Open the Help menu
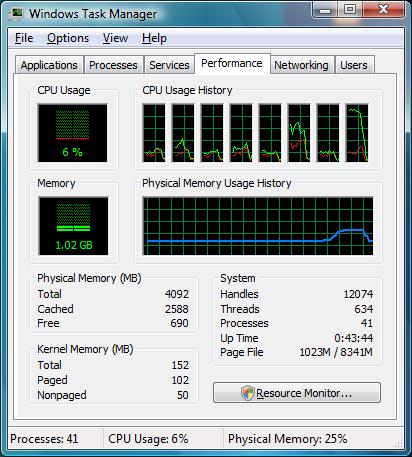412x457 pixels. coord(154,38)
